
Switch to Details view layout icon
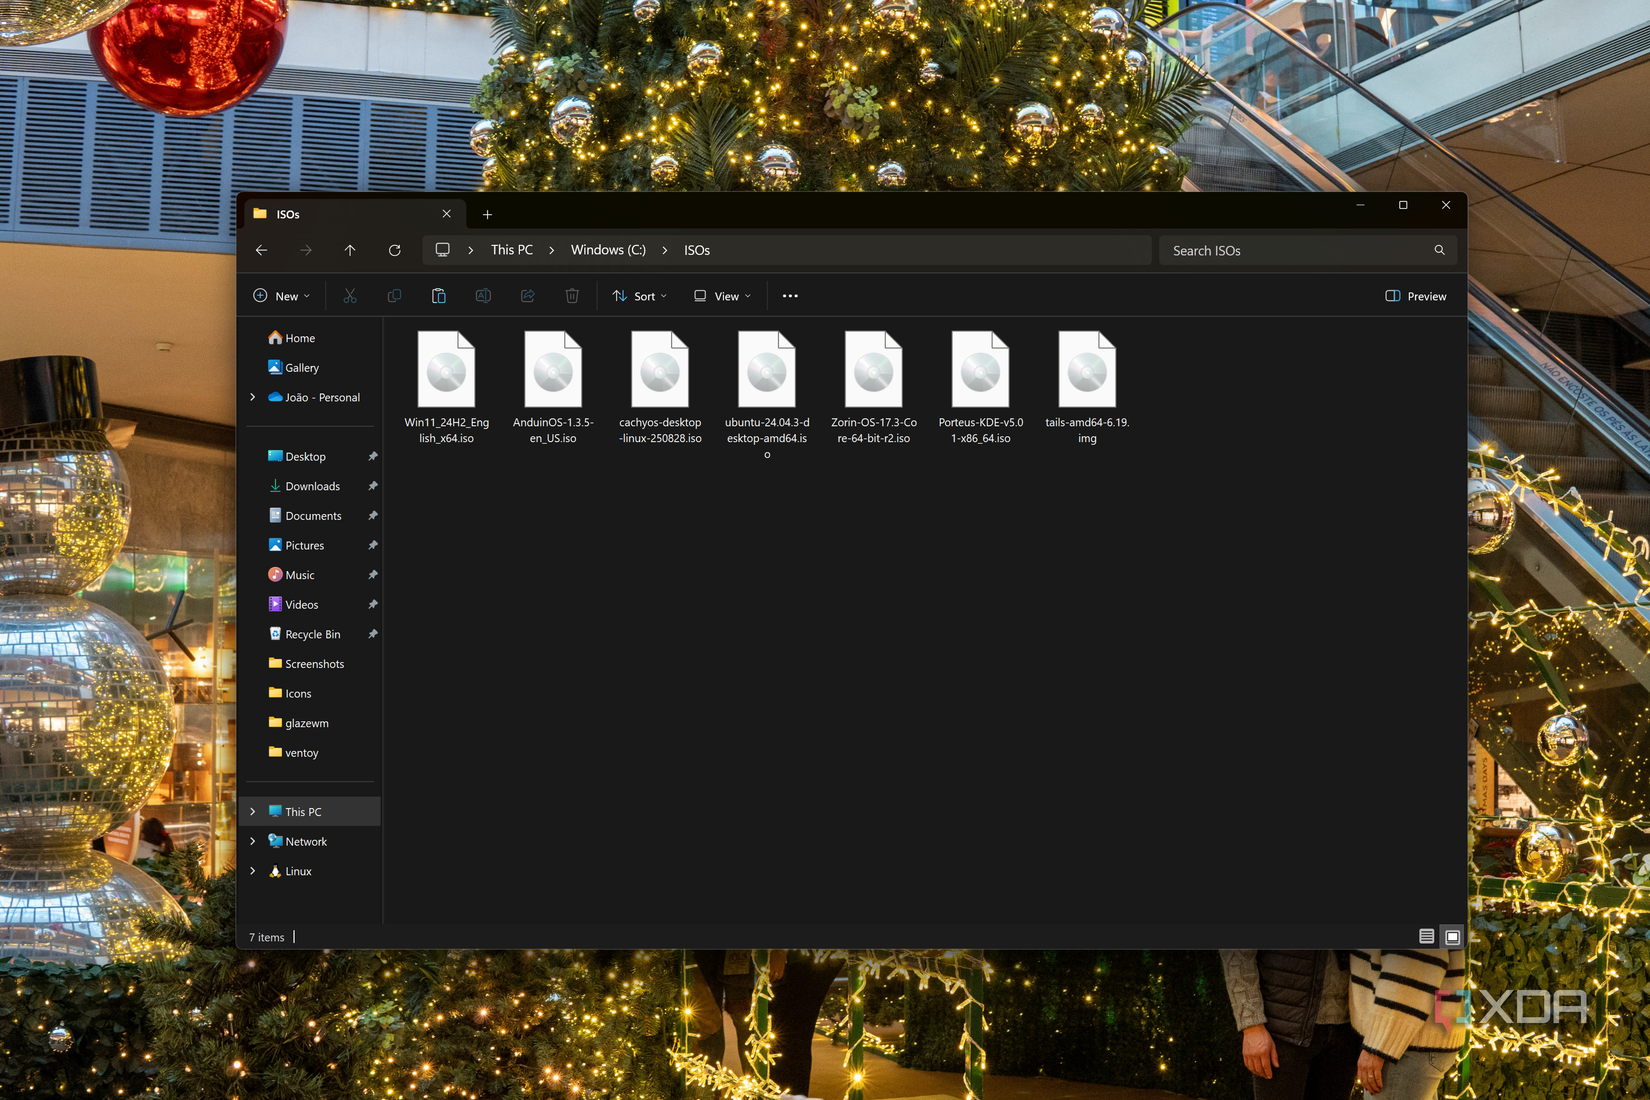point(1427,937)
